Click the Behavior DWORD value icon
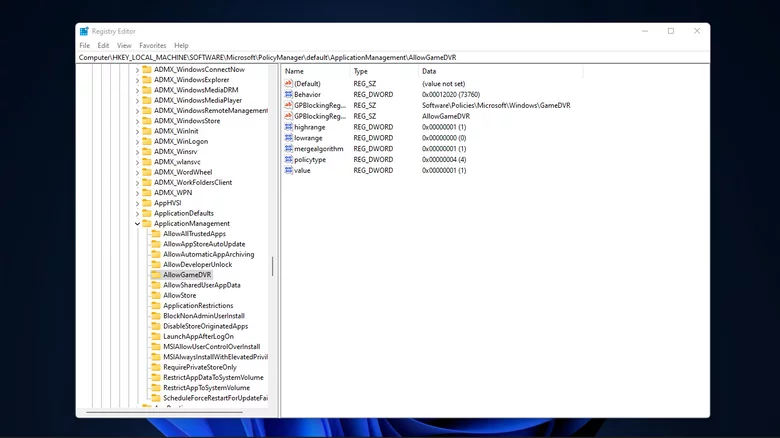780x438 pixels. 289,94
